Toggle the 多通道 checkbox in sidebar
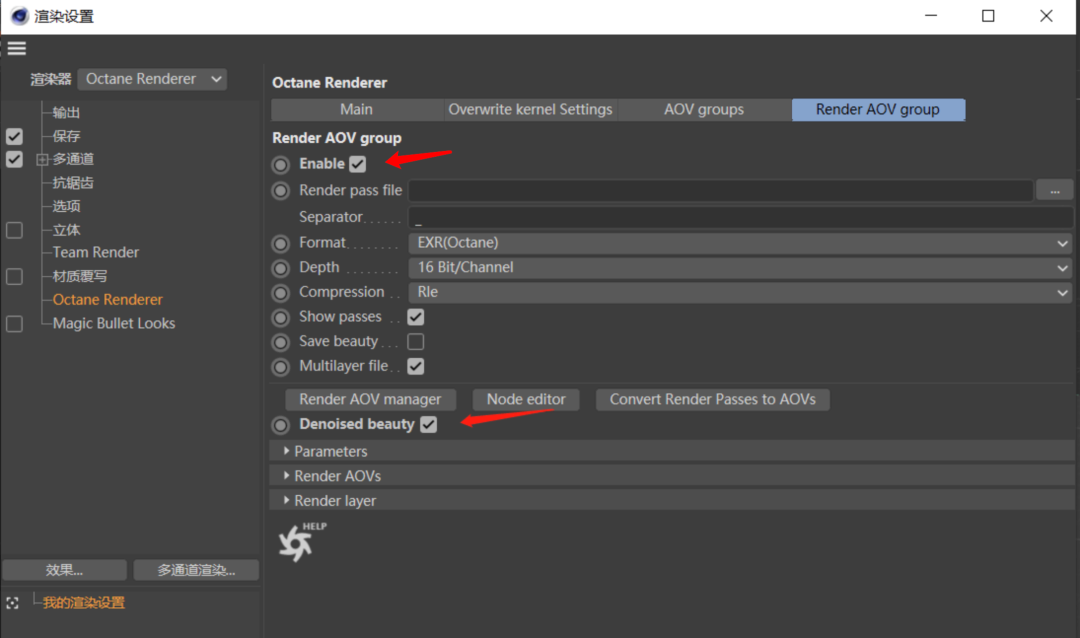This screenshot has width=1080, height=638. [14, 159]
